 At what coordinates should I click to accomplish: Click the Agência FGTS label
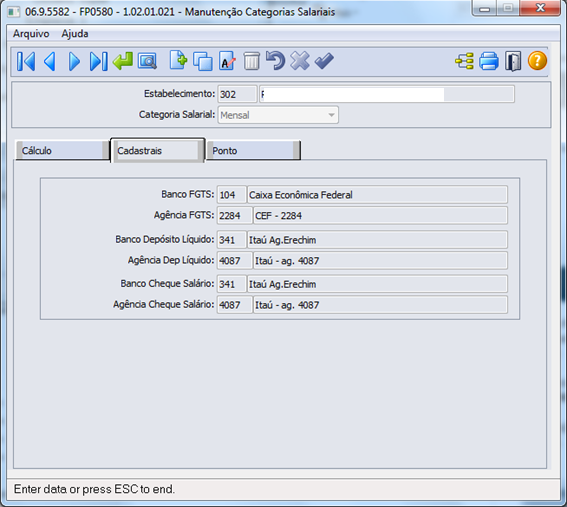(184, 215)
